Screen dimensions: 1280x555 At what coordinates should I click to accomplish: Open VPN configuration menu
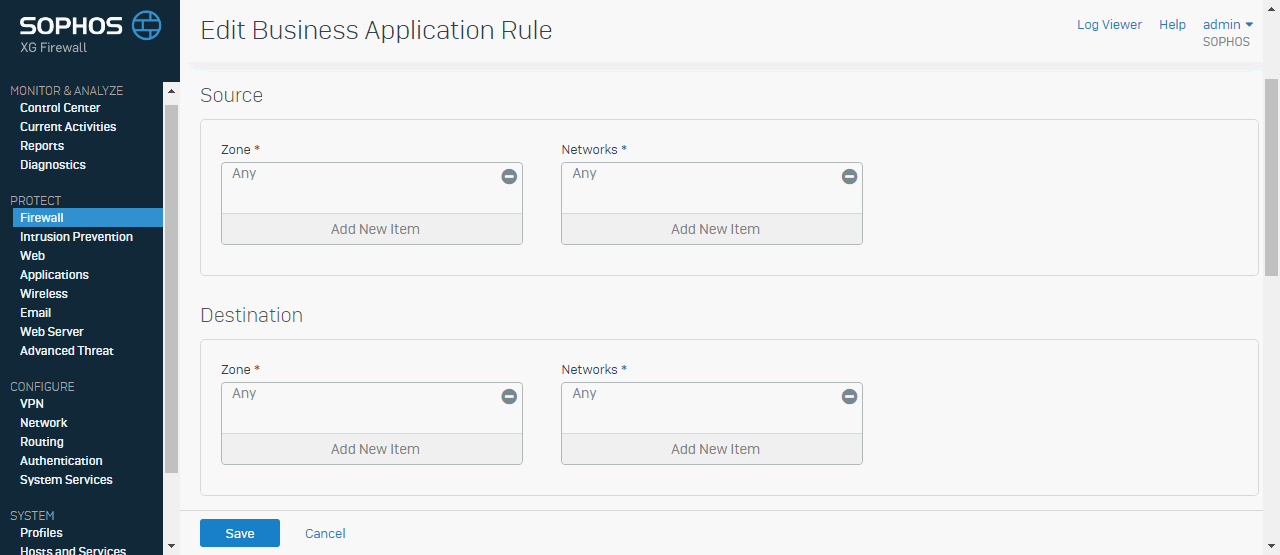[x=32, y=404]
